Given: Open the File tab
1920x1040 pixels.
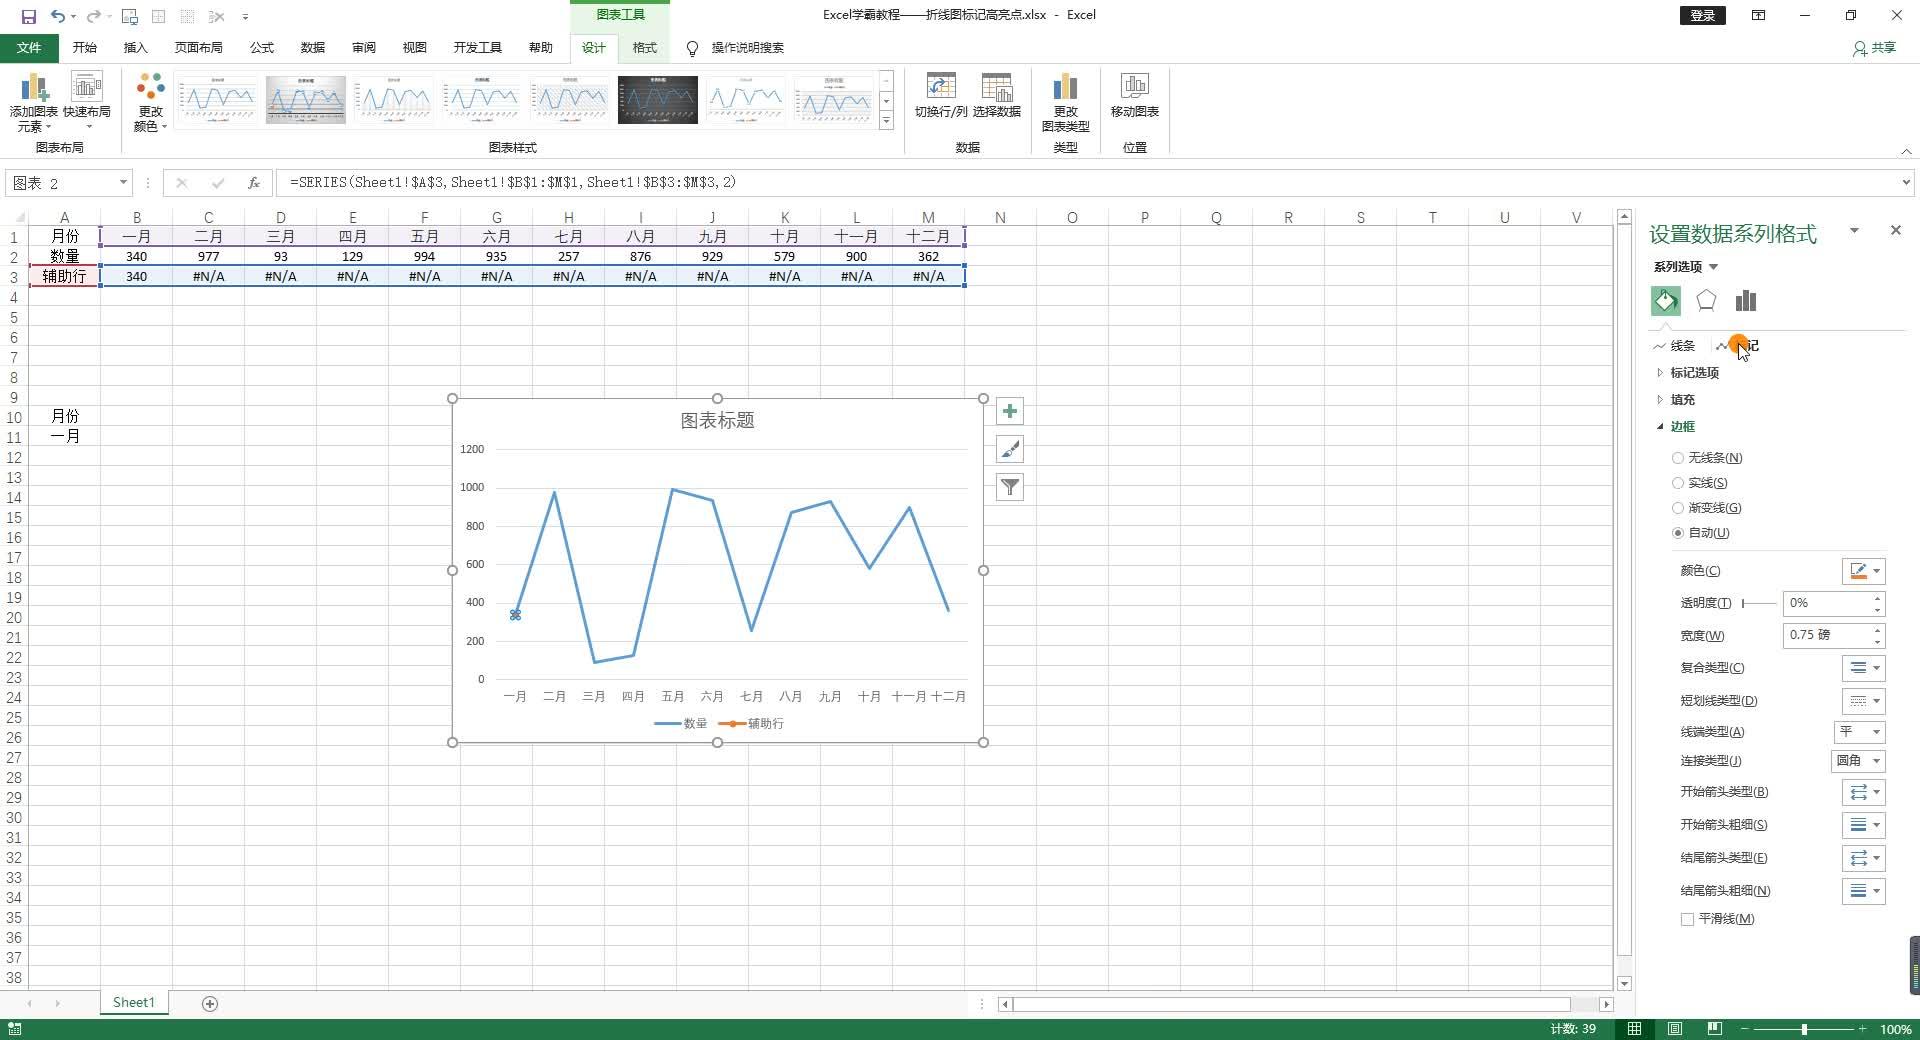Looking at the screenshot, I should pyautogui.click(x=29, y=48).
